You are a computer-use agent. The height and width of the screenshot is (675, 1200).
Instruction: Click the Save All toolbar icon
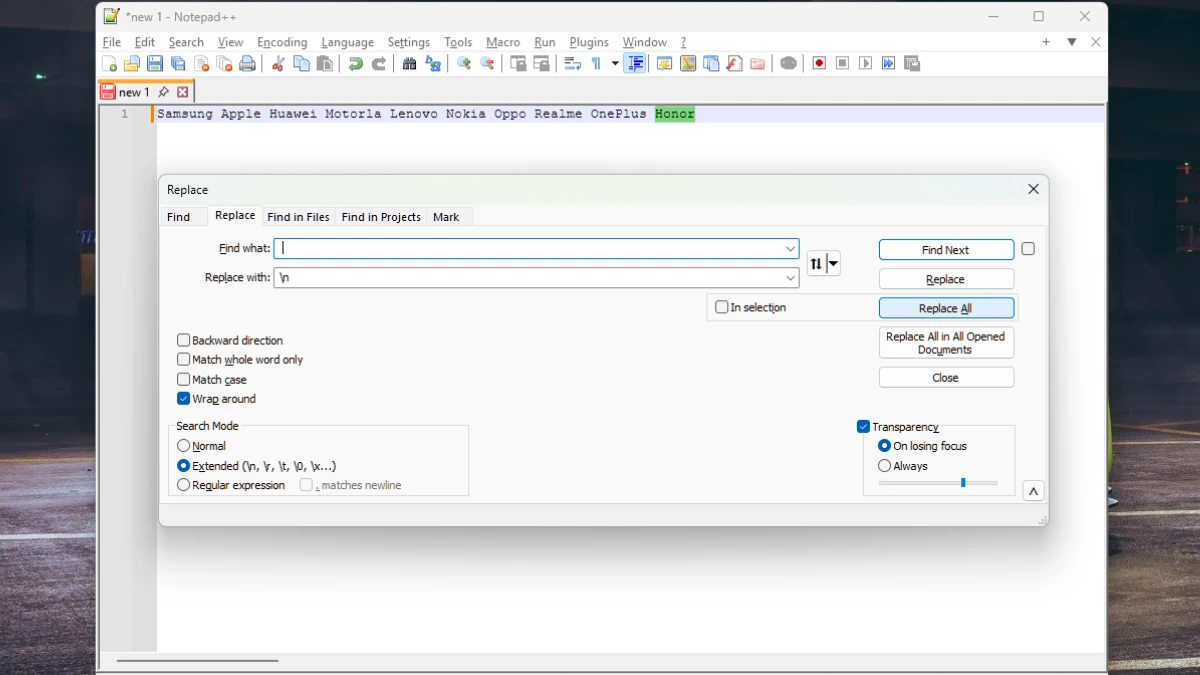[178, 63]
